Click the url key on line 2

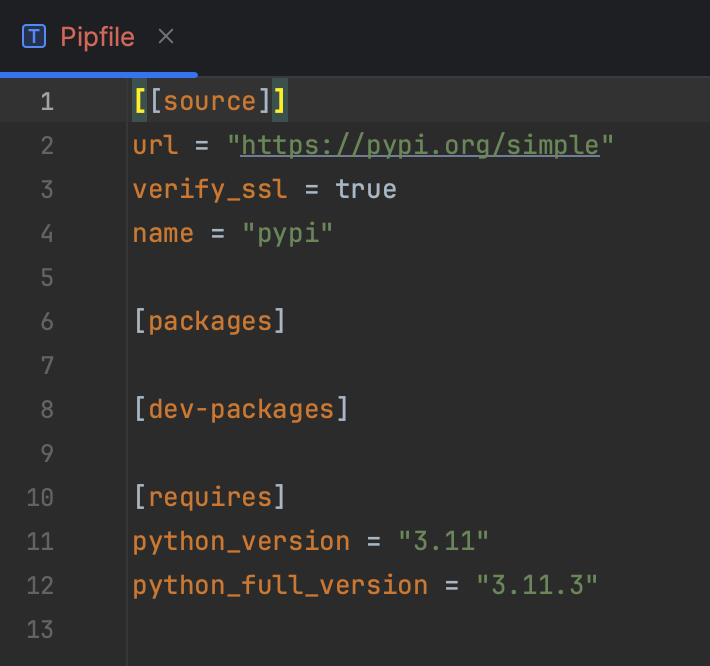[x=156, y=146]
